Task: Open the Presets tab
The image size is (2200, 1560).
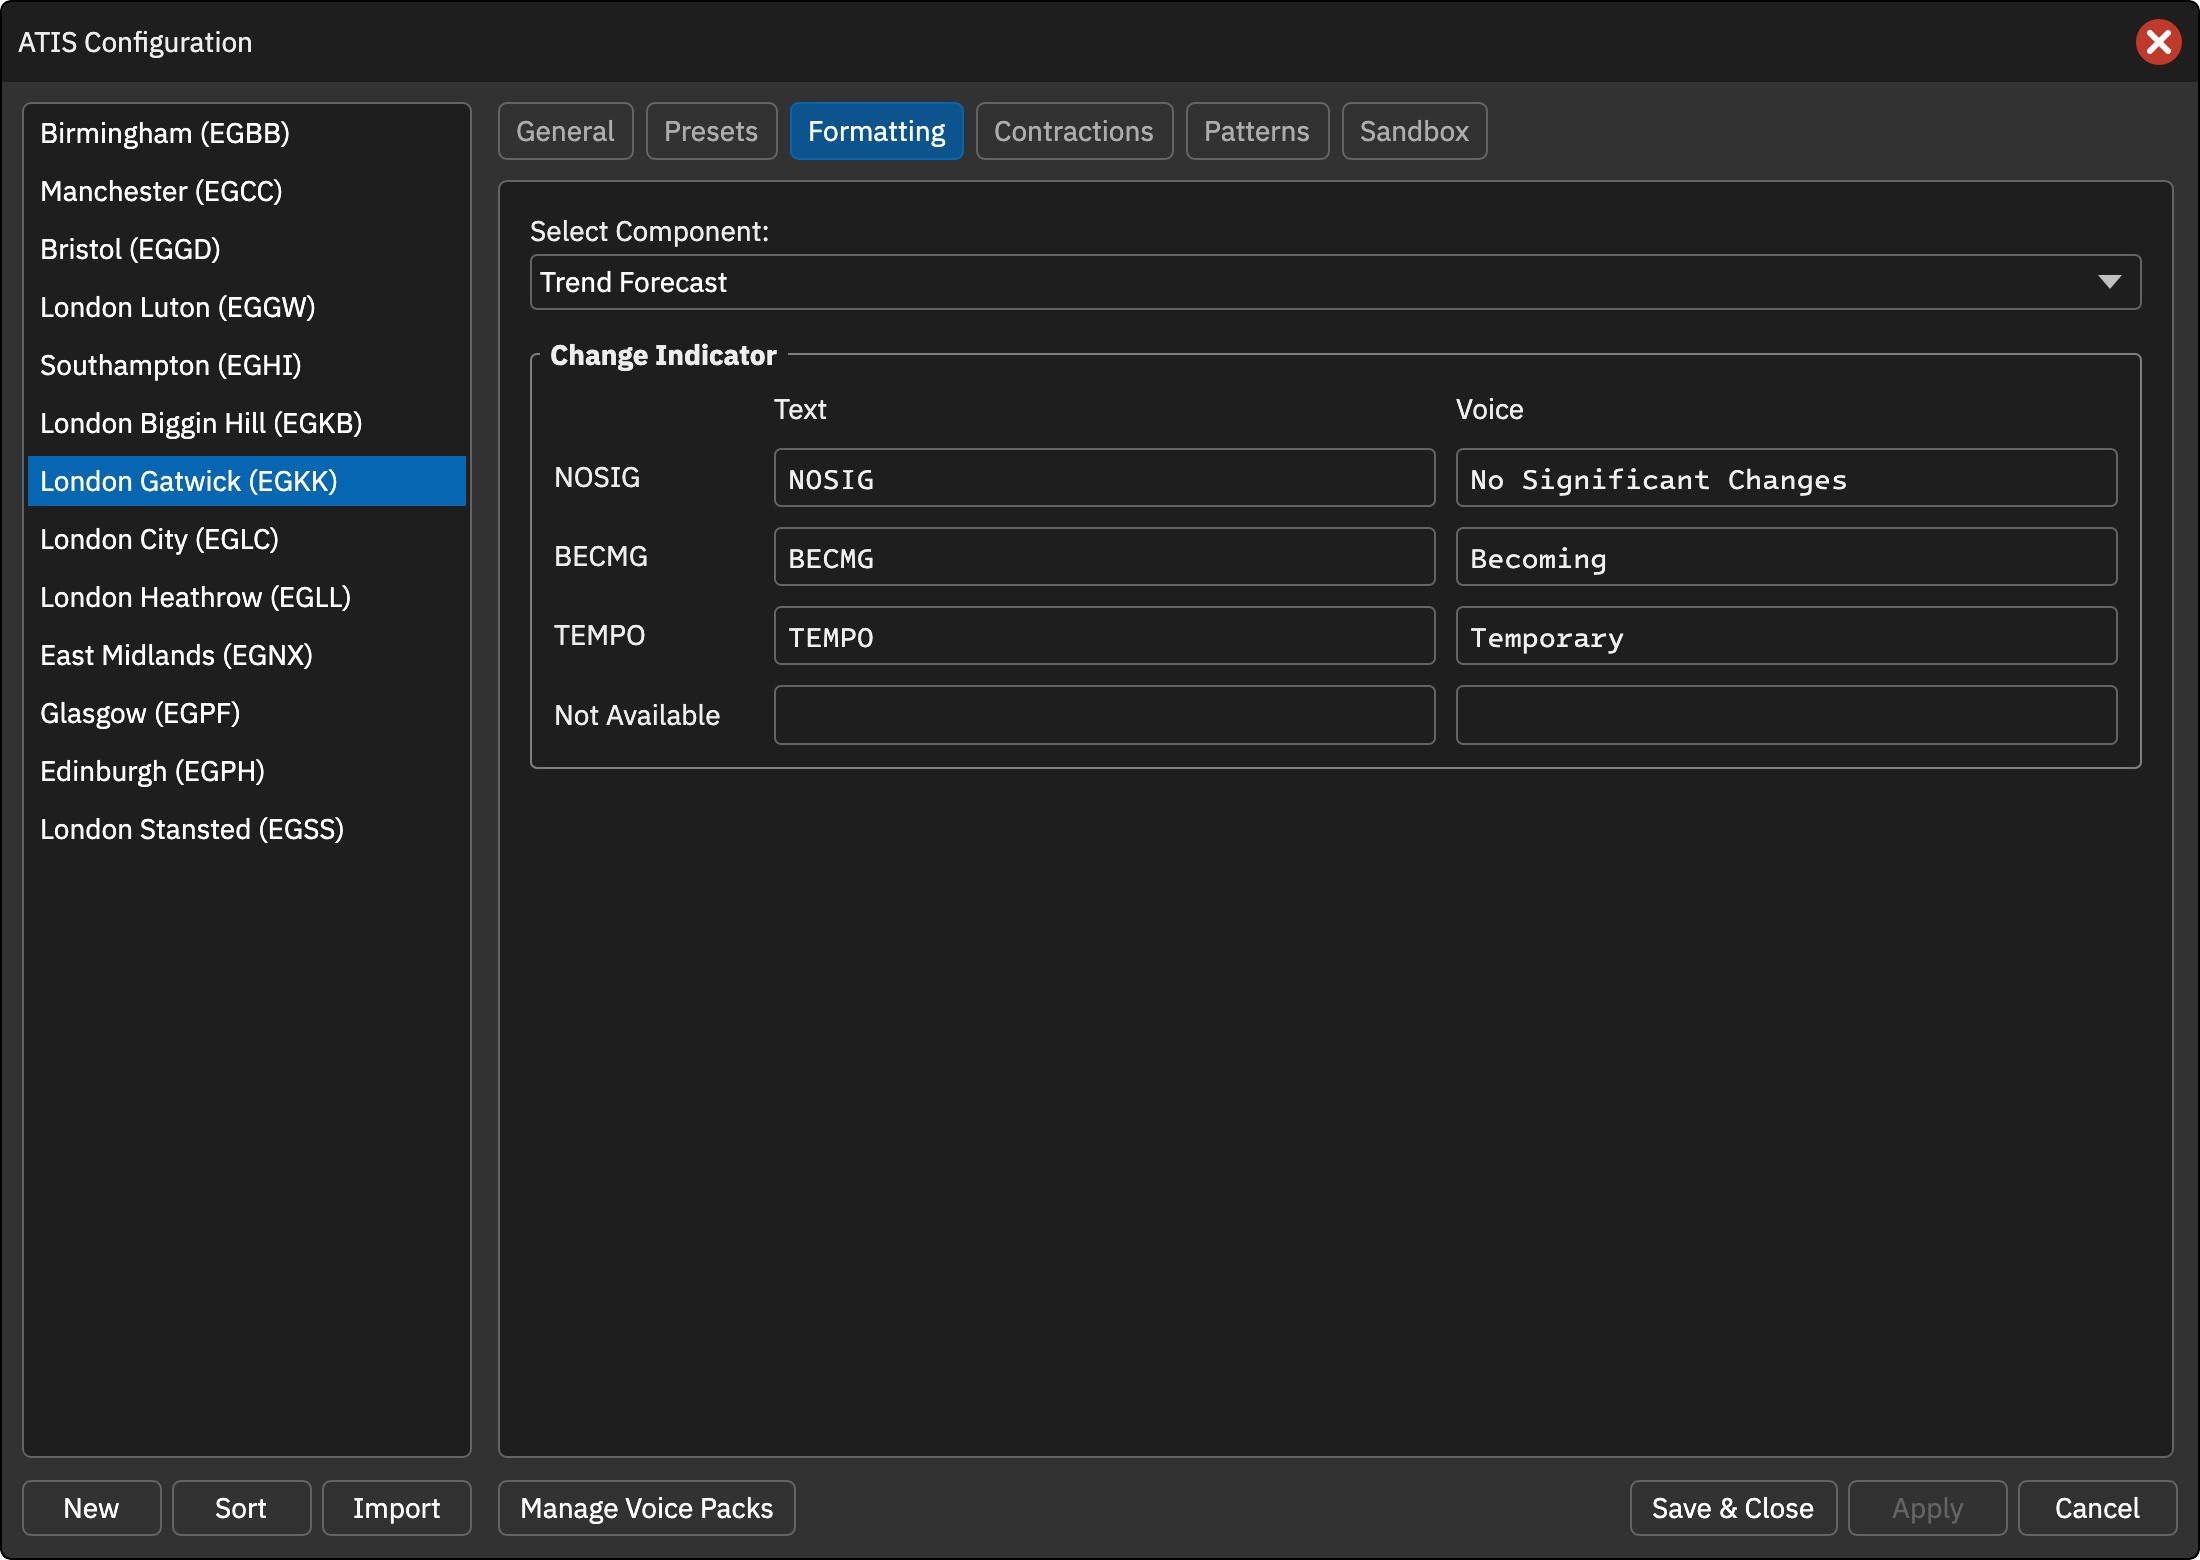Action: coord(711,131)
